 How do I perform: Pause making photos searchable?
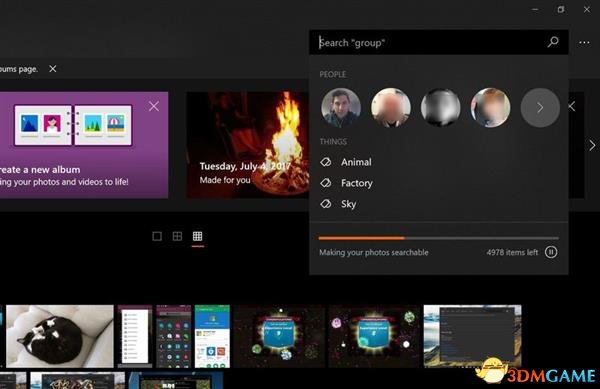pyautogui.click(x=551, y=252)
